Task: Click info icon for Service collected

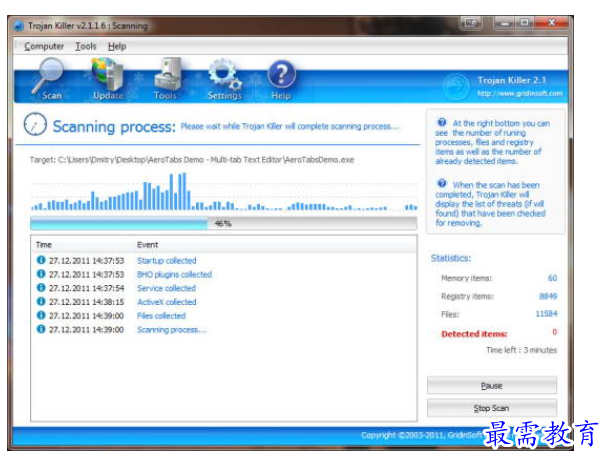Action: coord(41,287)
